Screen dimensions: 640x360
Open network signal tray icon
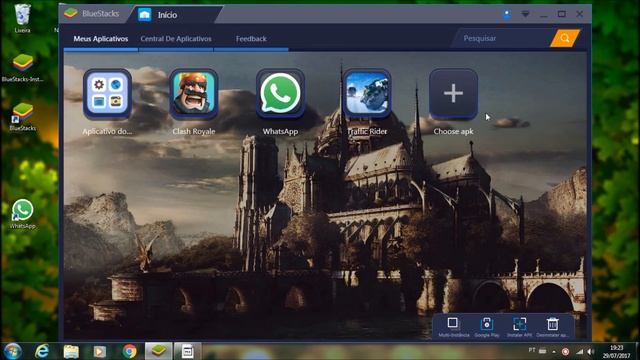pos(580,351)
